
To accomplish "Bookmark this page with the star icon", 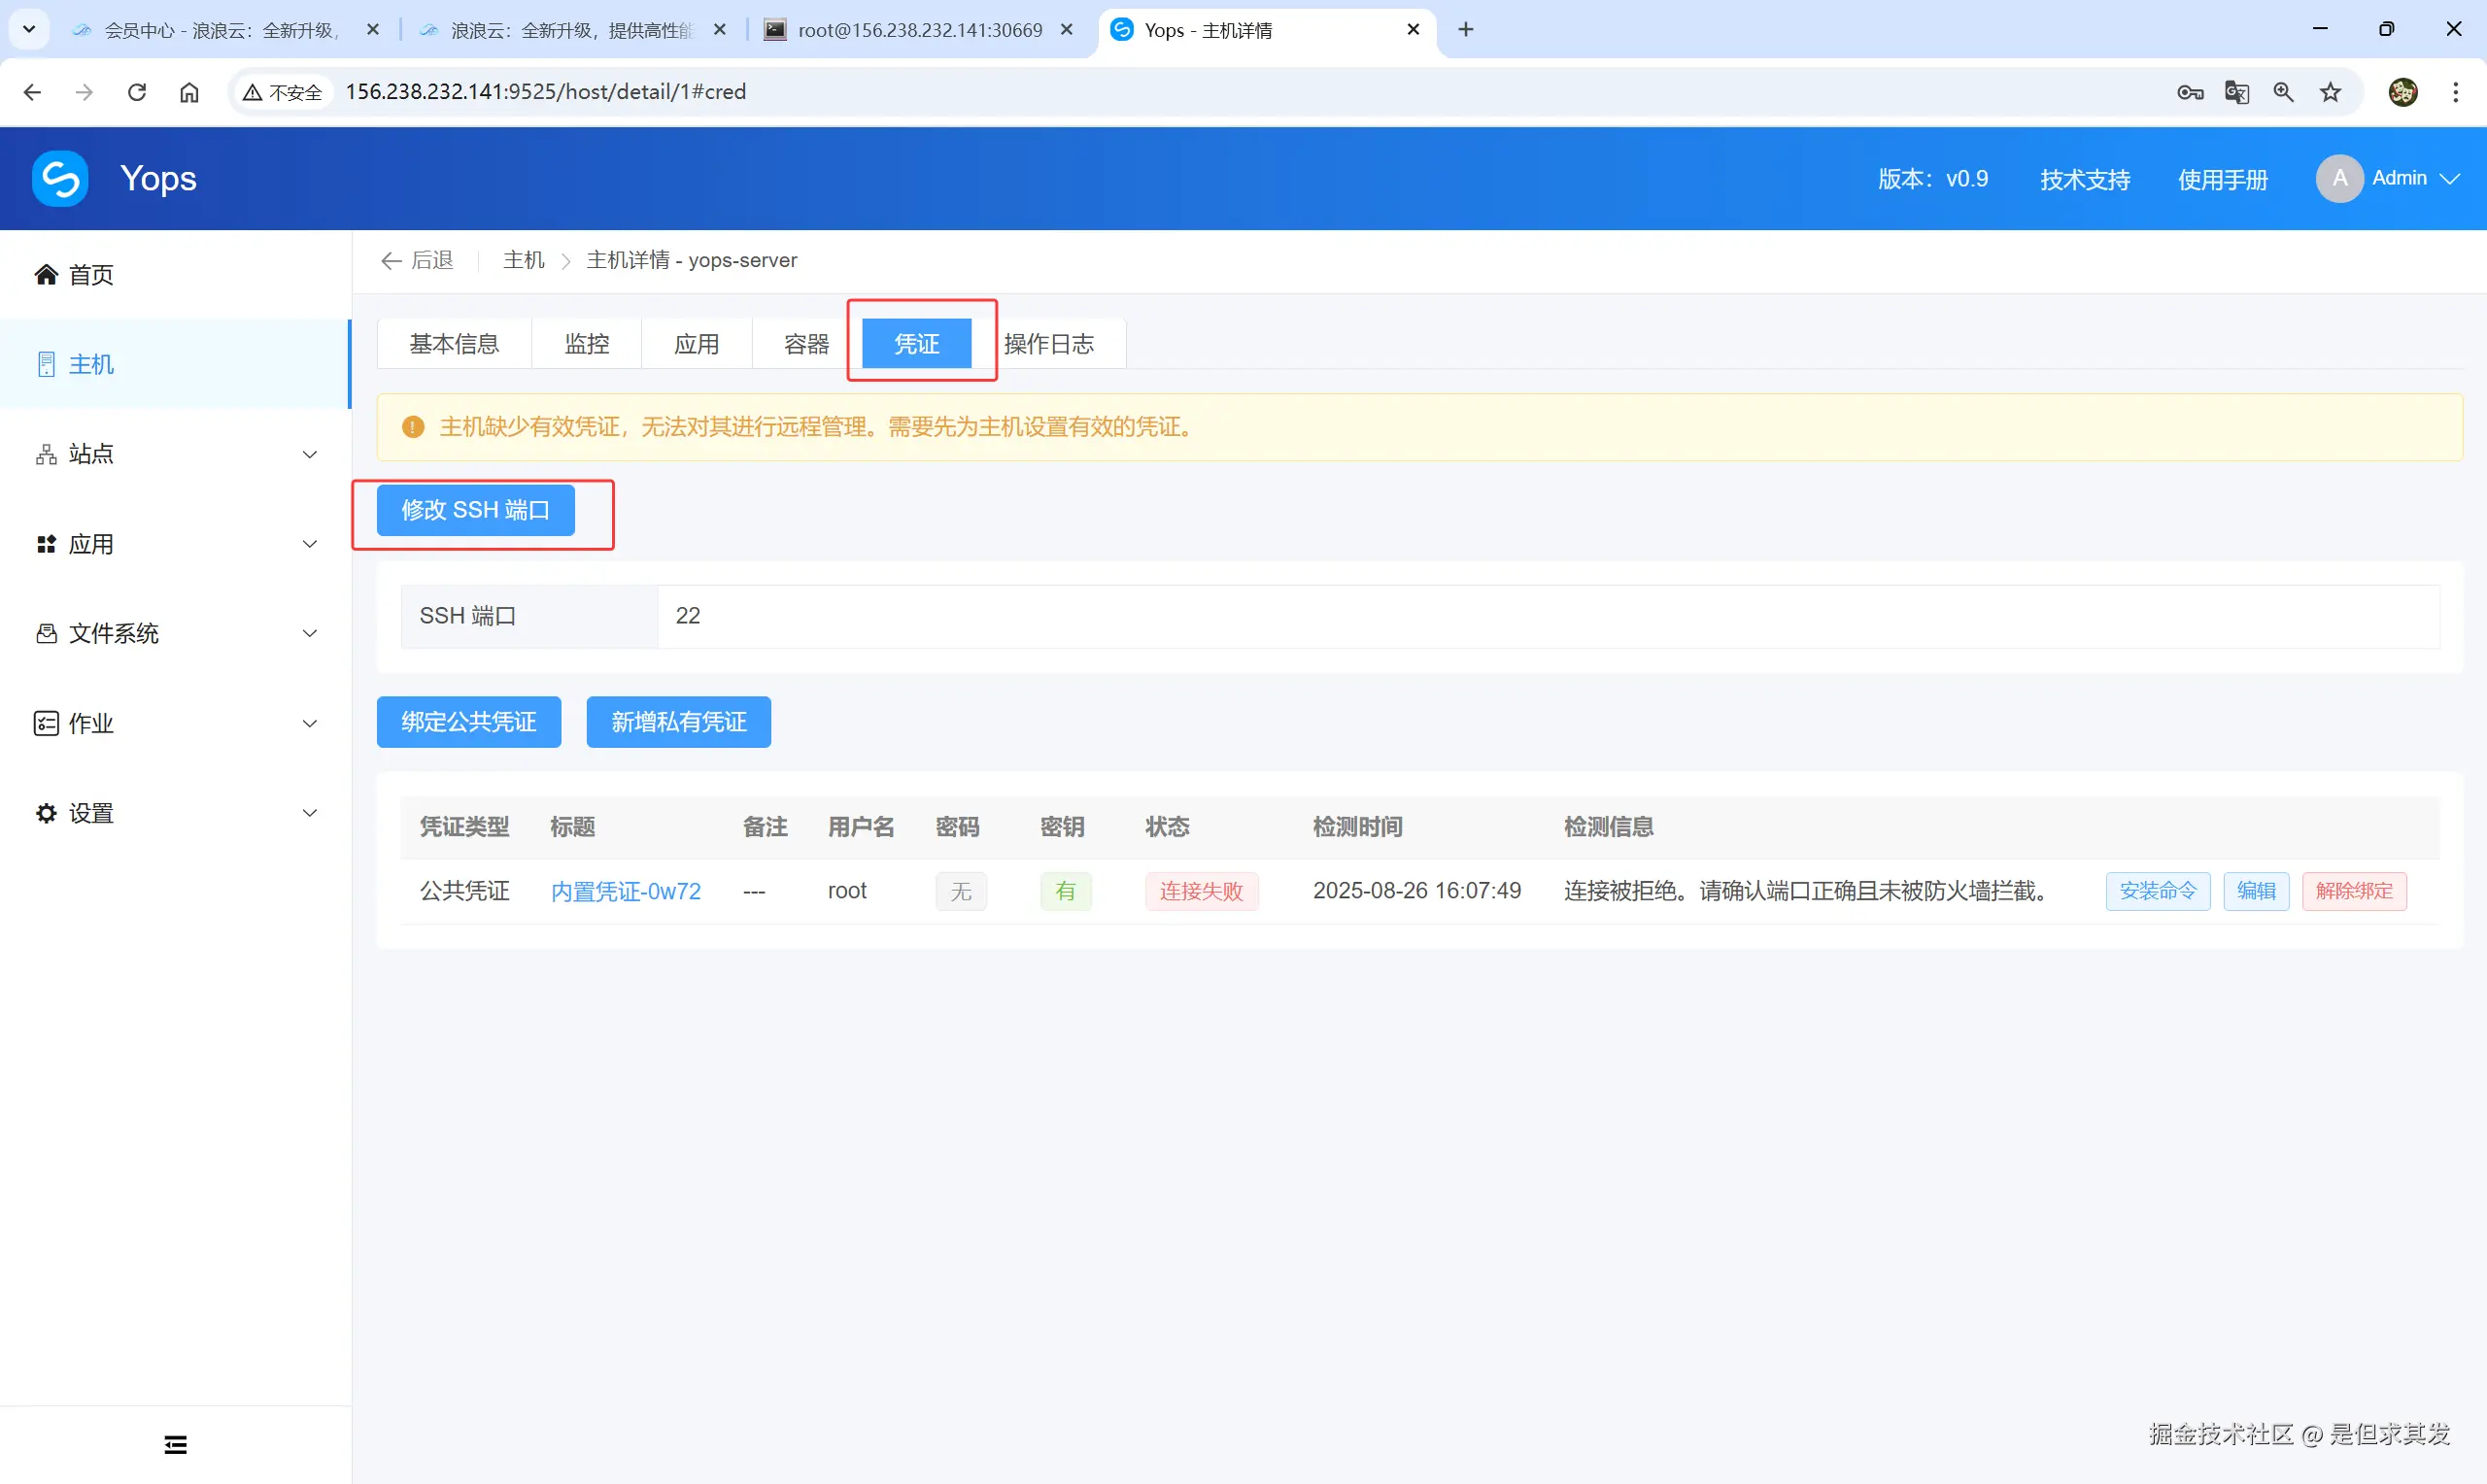I will (x=2330, y=92).
